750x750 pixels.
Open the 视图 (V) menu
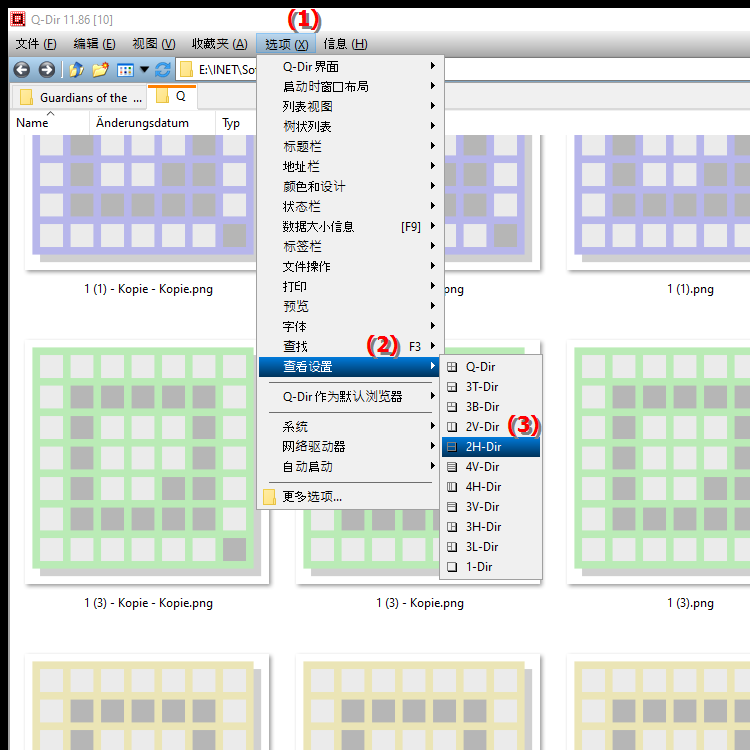(154, 44)
